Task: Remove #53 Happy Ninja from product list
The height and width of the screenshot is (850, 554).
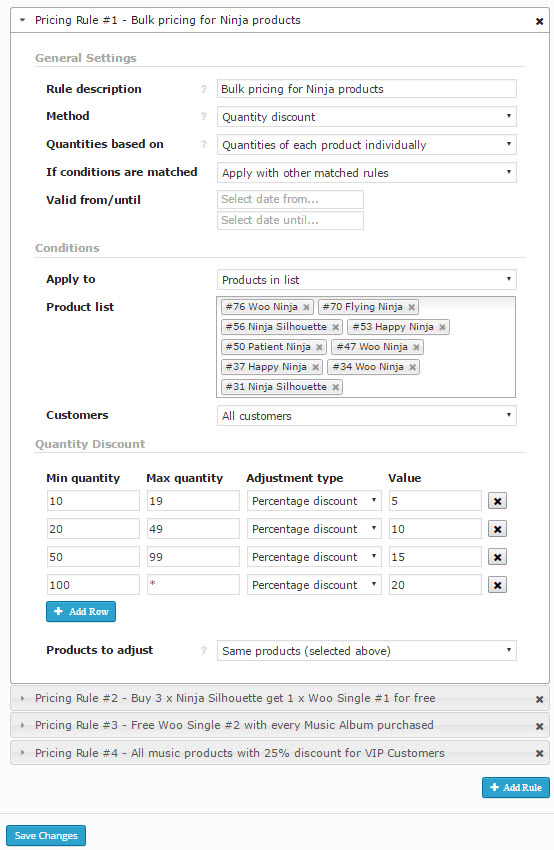Action: click(442, 327)
